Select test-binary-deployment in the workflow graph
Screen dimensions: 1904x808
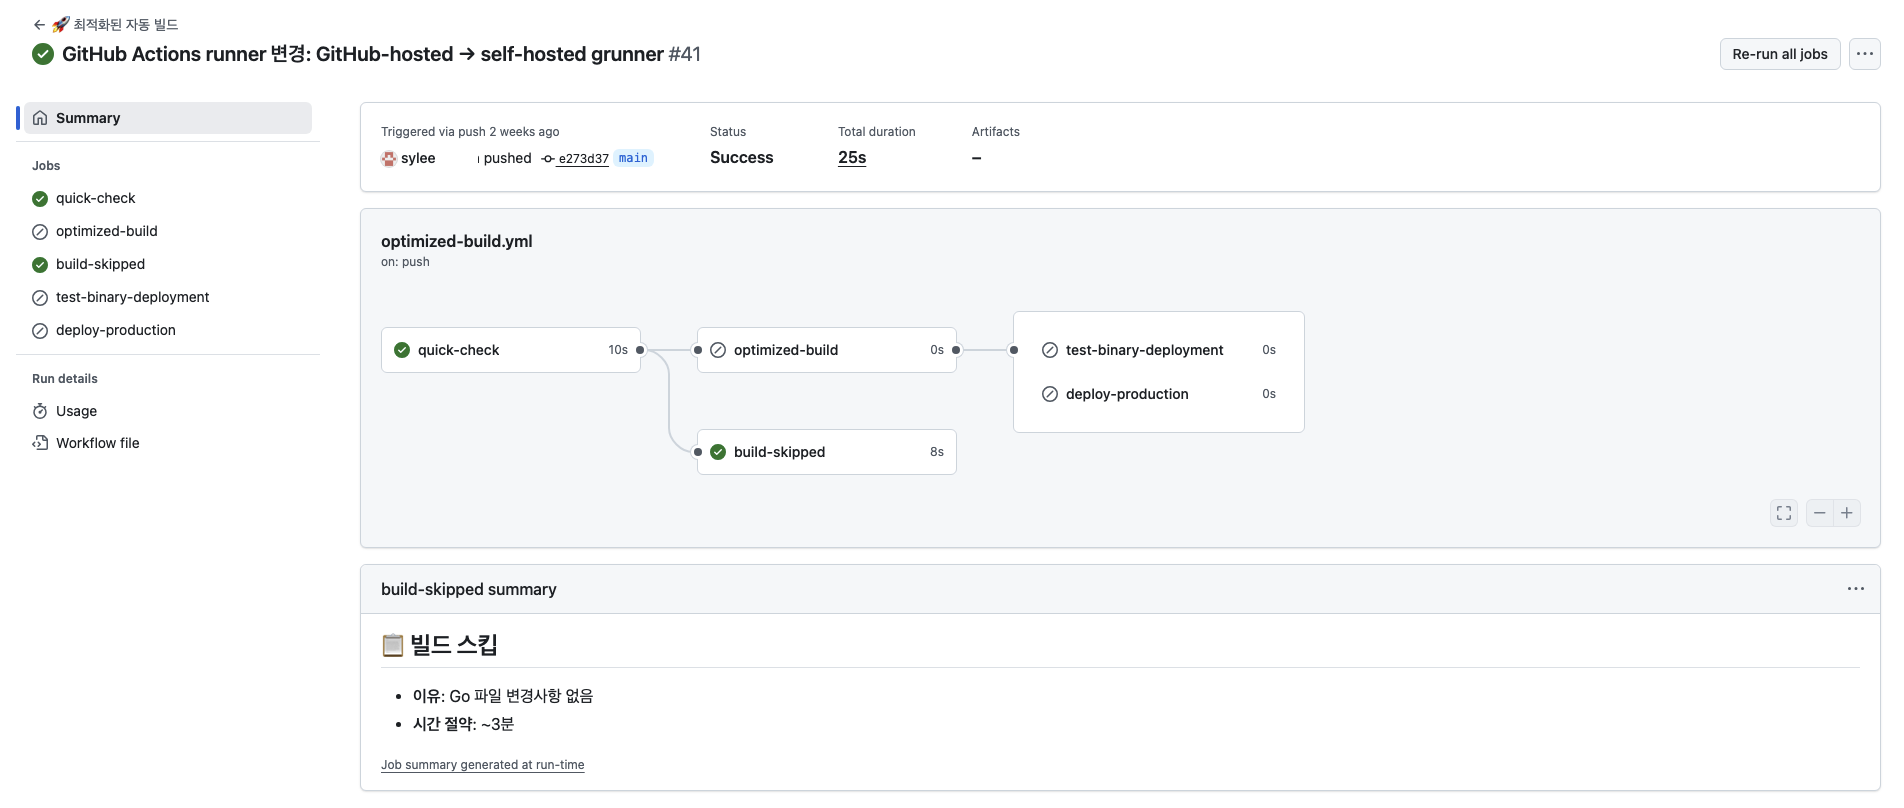(1159, 350)
